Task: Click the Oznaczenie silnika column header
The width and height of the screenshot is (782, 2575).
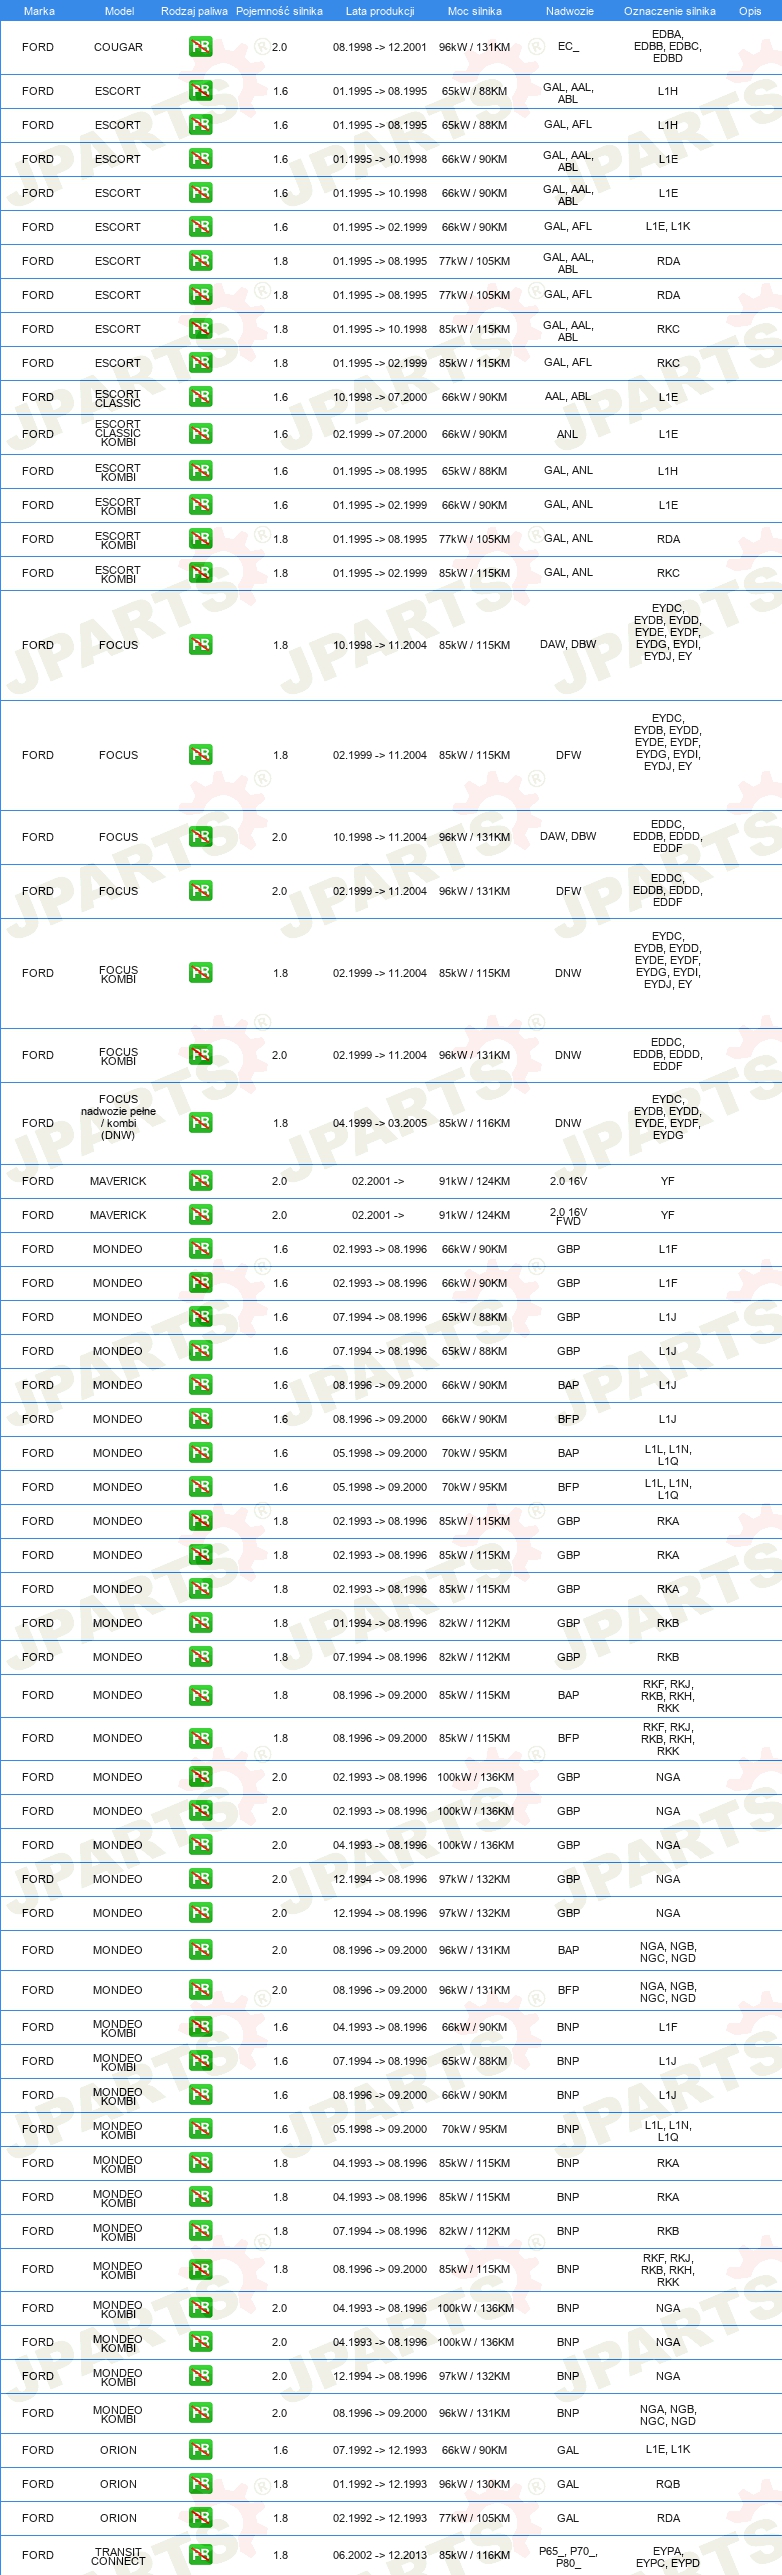Action: point(669,11)
